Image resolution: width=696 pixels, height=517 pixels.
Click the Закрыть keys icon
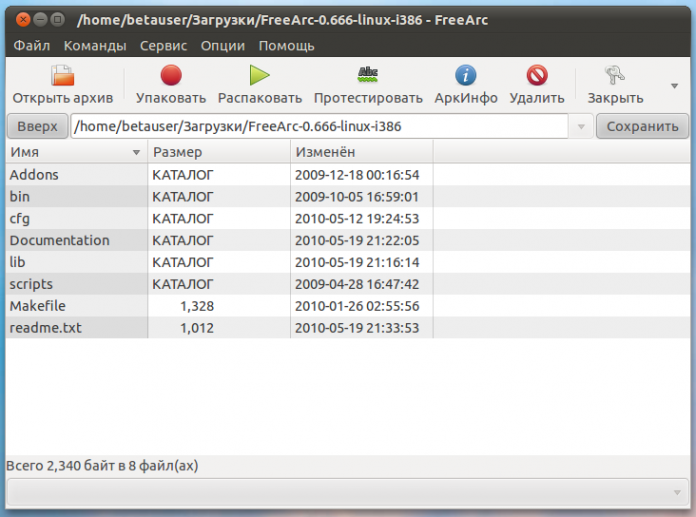click(615, 75)
